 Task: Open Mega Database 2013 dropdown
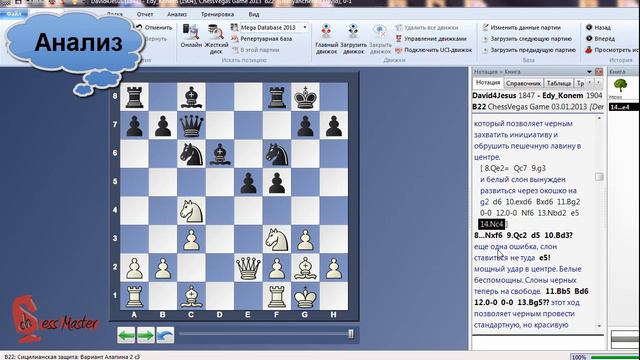pos(305,27)
